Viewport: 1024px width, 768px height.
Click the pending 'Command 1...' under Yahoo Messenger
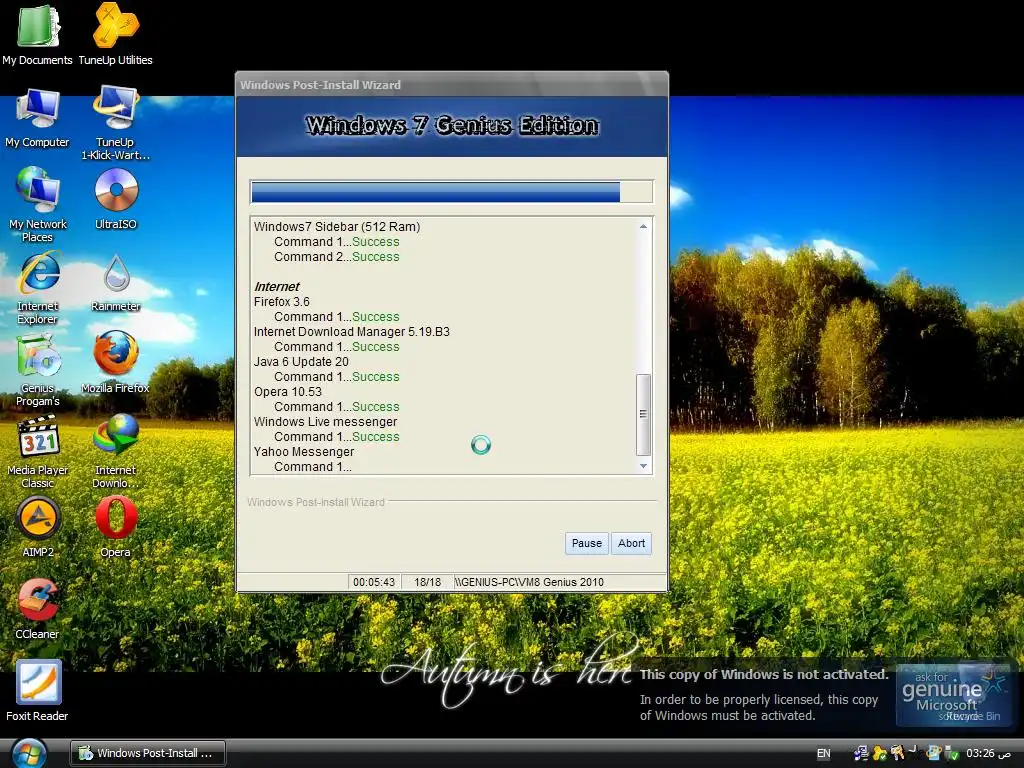click(x=313, y=467)
